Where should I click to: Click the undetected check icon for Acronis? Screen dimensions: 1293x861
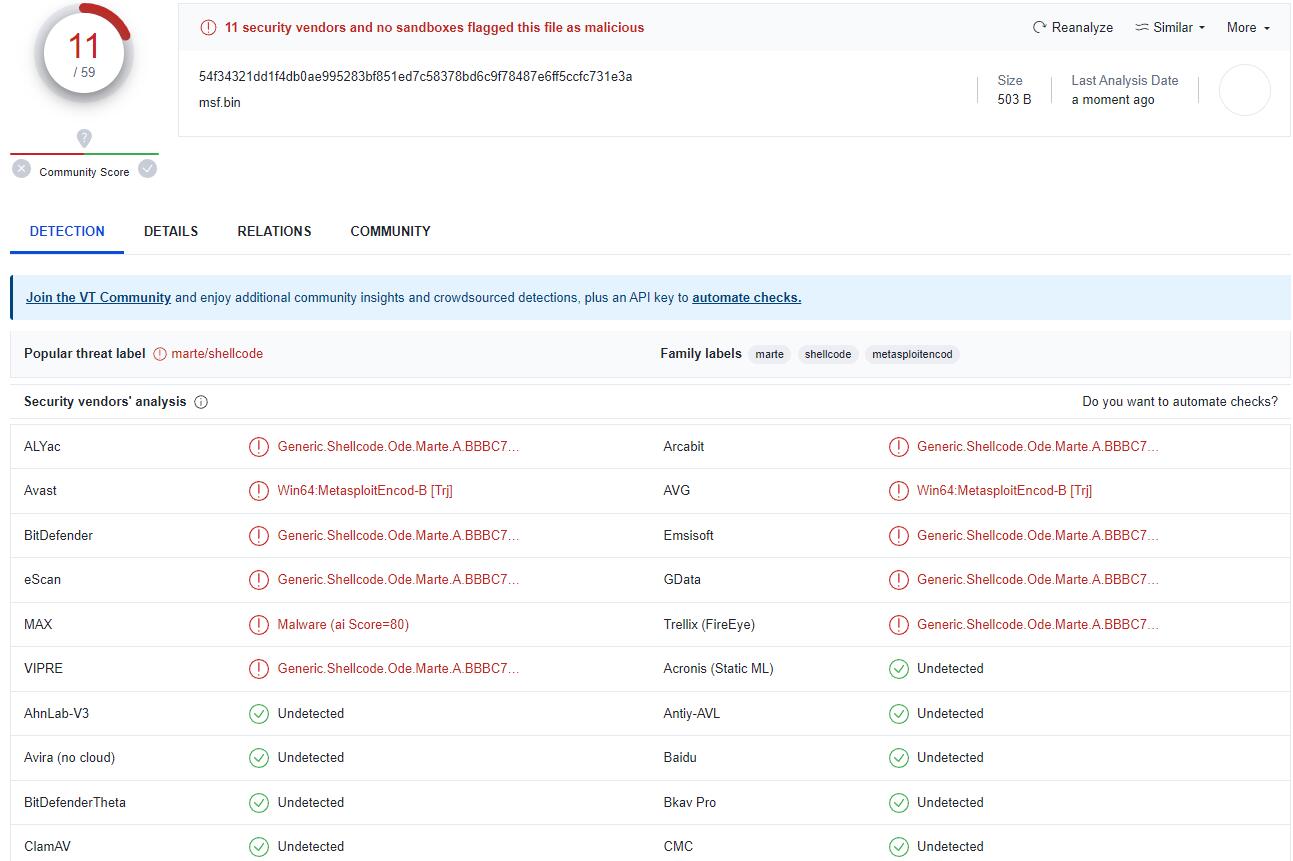tap(899, 669)
